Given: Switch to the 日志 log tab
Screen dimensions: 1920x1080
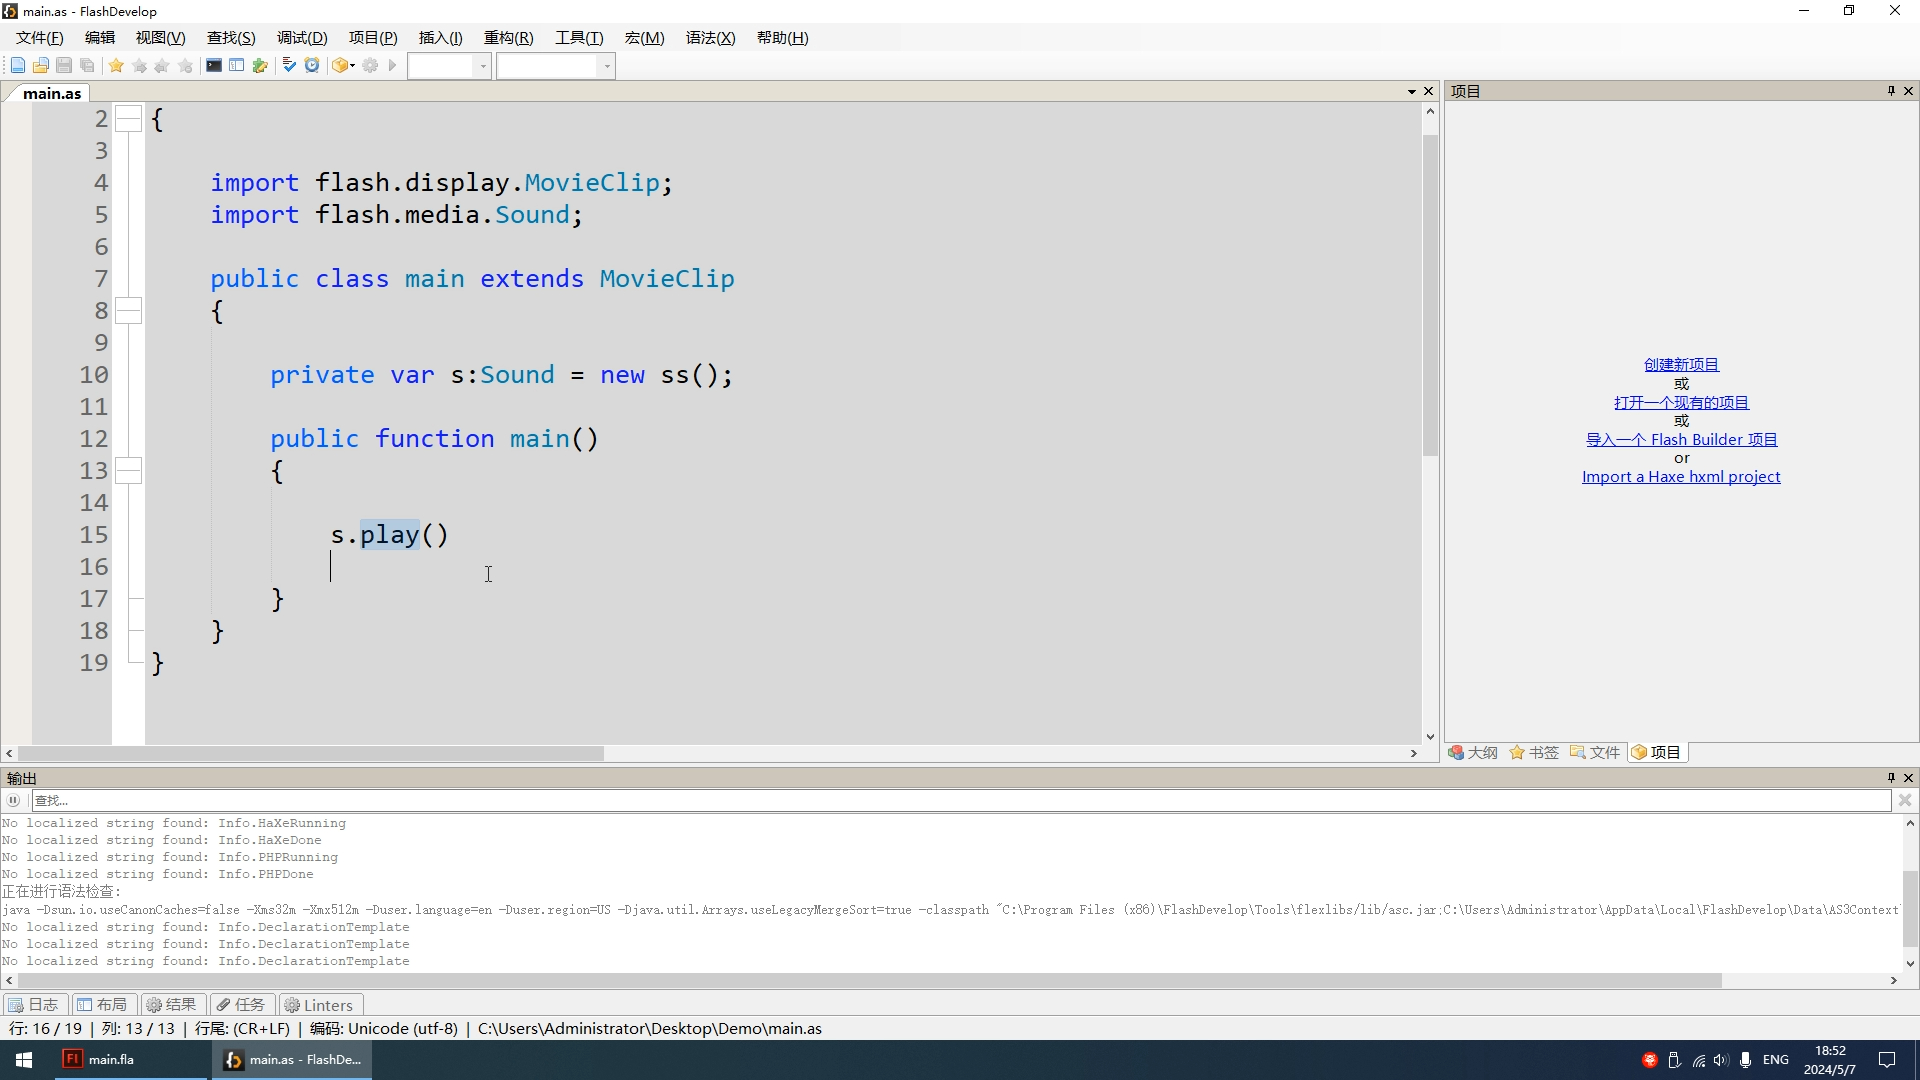Looking at the screenshot, I should click(34, 1005).
